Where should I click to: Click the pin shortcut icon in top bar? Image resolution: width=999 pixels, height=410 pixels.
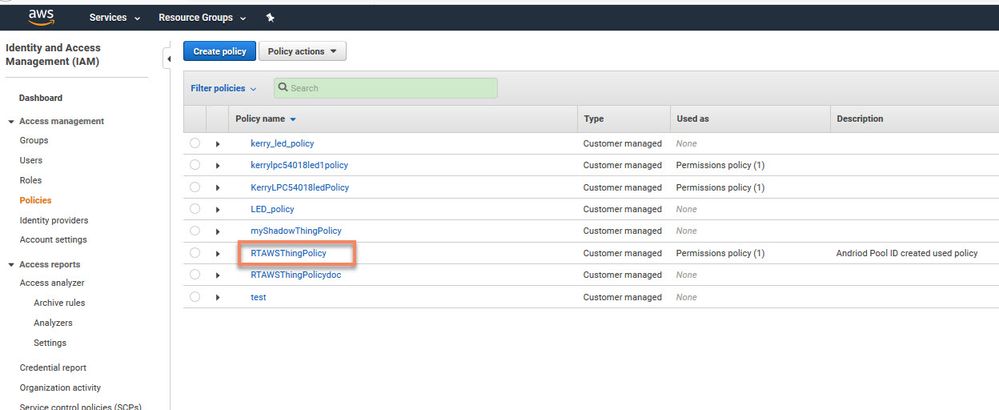(x=270, y=18)
